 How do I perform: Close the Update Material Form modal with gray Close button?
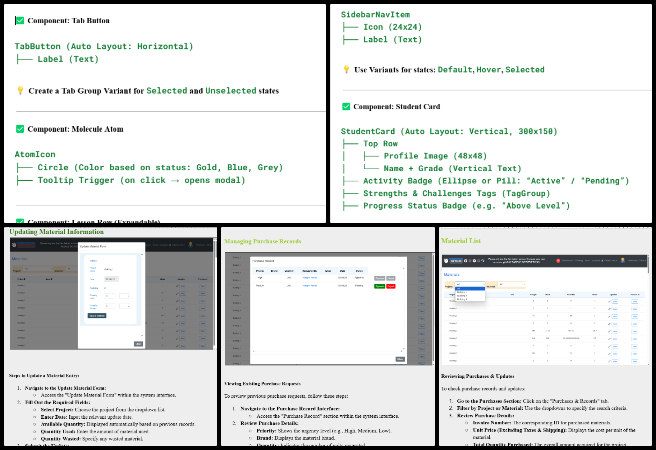(x=138, y=344)
